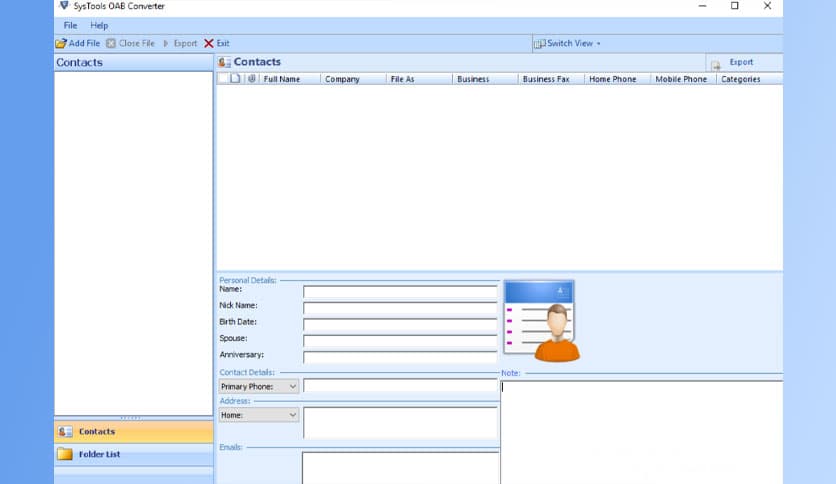
Task: Select the Folder List navigation tab
Action: click(134, 454)
